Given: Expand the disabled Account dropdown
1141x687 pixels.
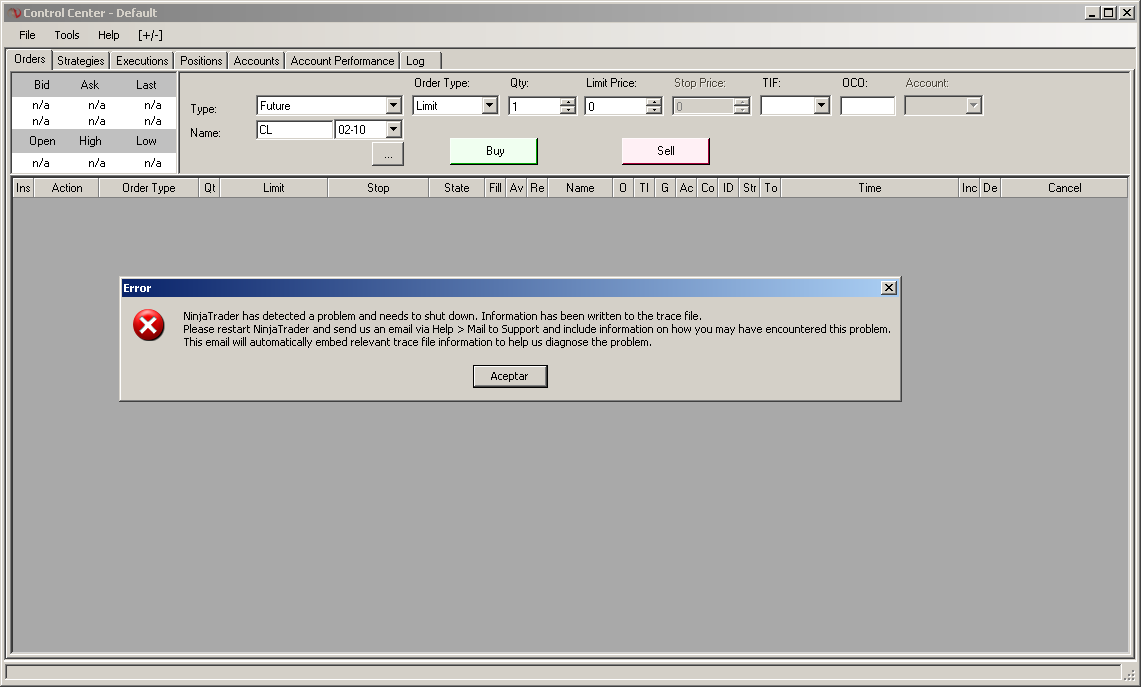Looking at the screenshot, I should tap(973, 106).
